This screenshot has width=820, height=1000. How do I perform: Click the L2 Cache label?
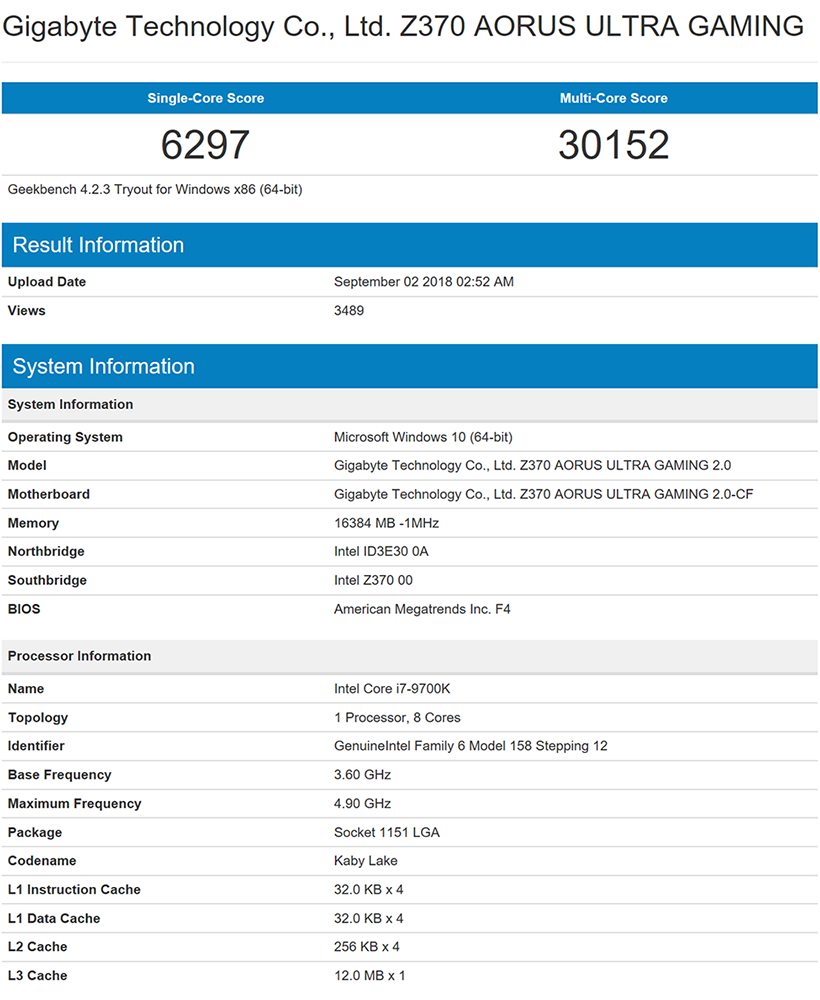coord(37,947)
